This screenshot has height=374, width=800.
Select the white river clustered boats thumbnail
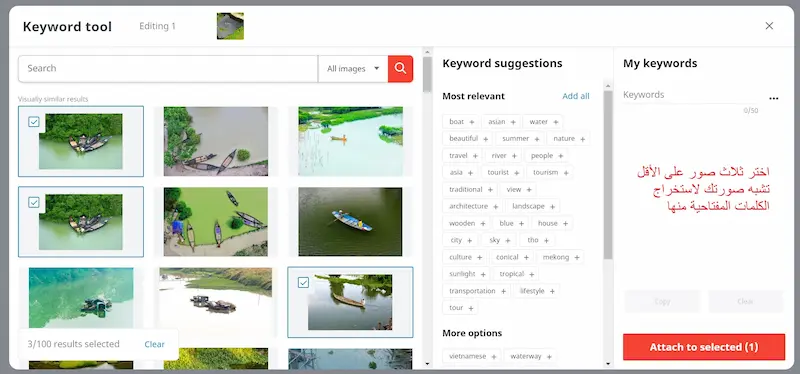tap(216, 301)
